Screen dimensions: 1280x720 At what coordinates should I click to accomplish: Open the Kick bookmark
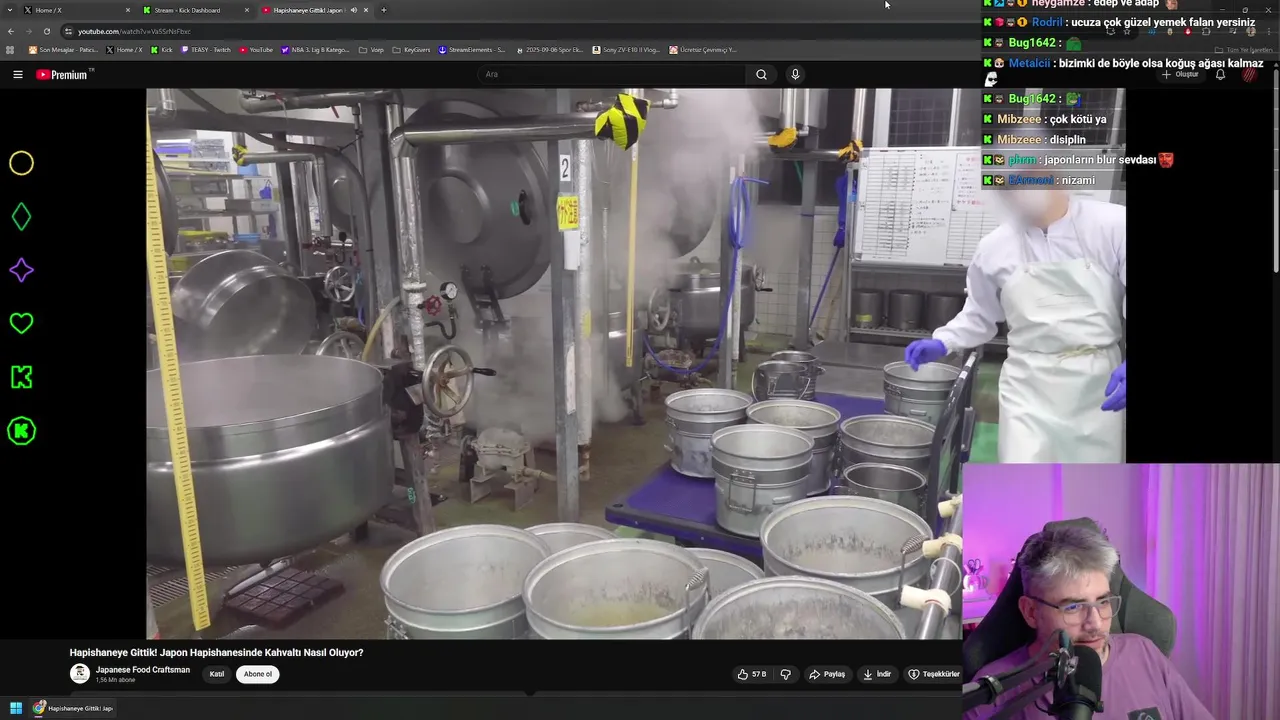pos(162,50)
